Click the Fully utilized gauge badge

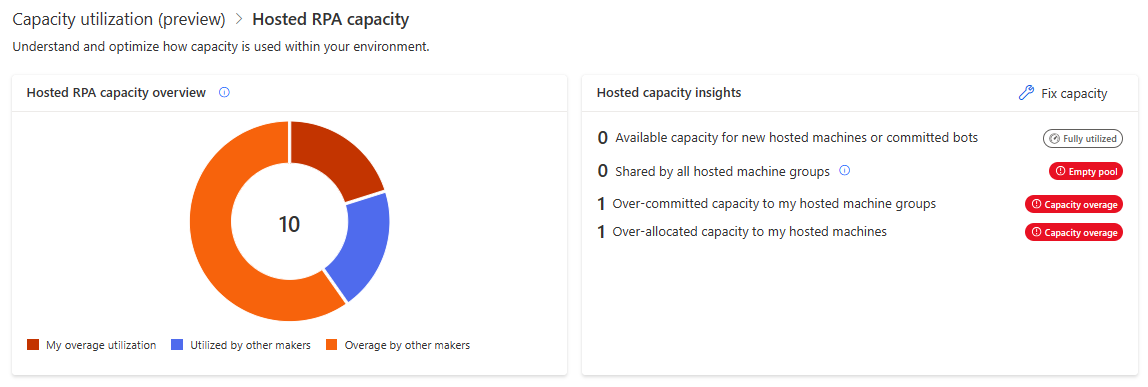click(x=1083, y=138)
